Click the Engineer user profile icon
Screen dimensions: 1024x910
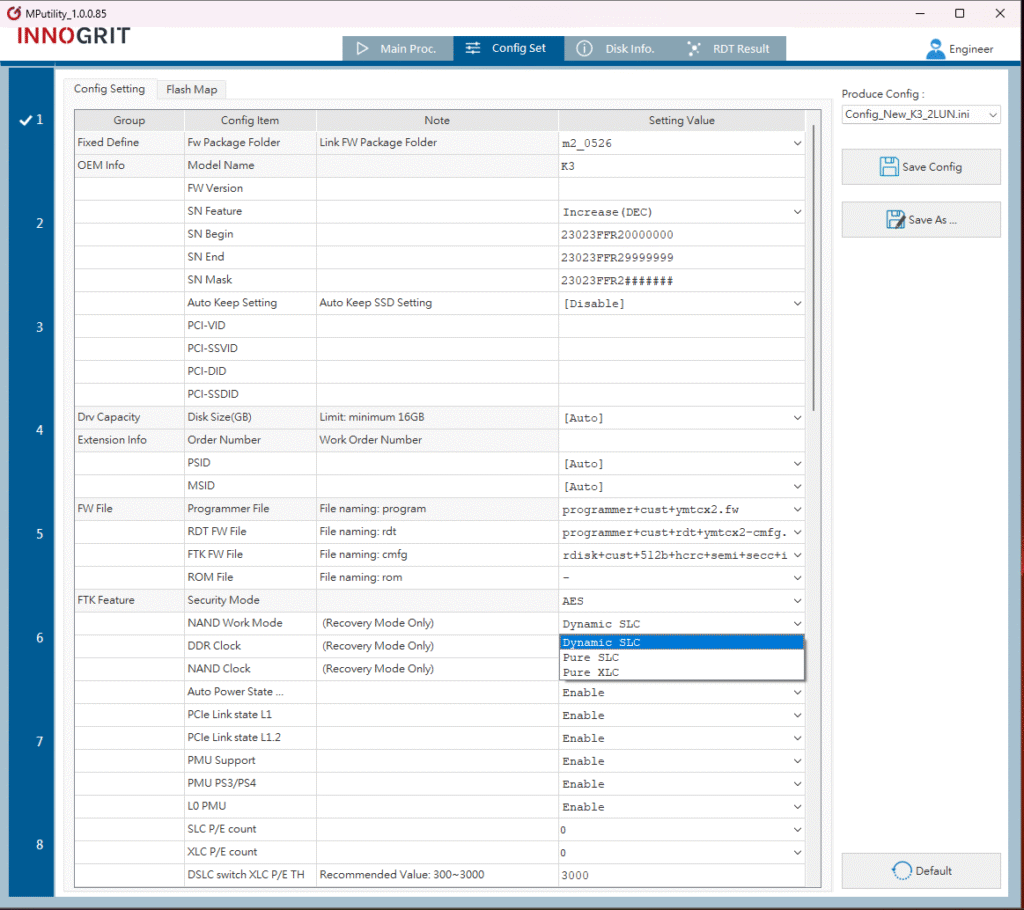[935, 49]
